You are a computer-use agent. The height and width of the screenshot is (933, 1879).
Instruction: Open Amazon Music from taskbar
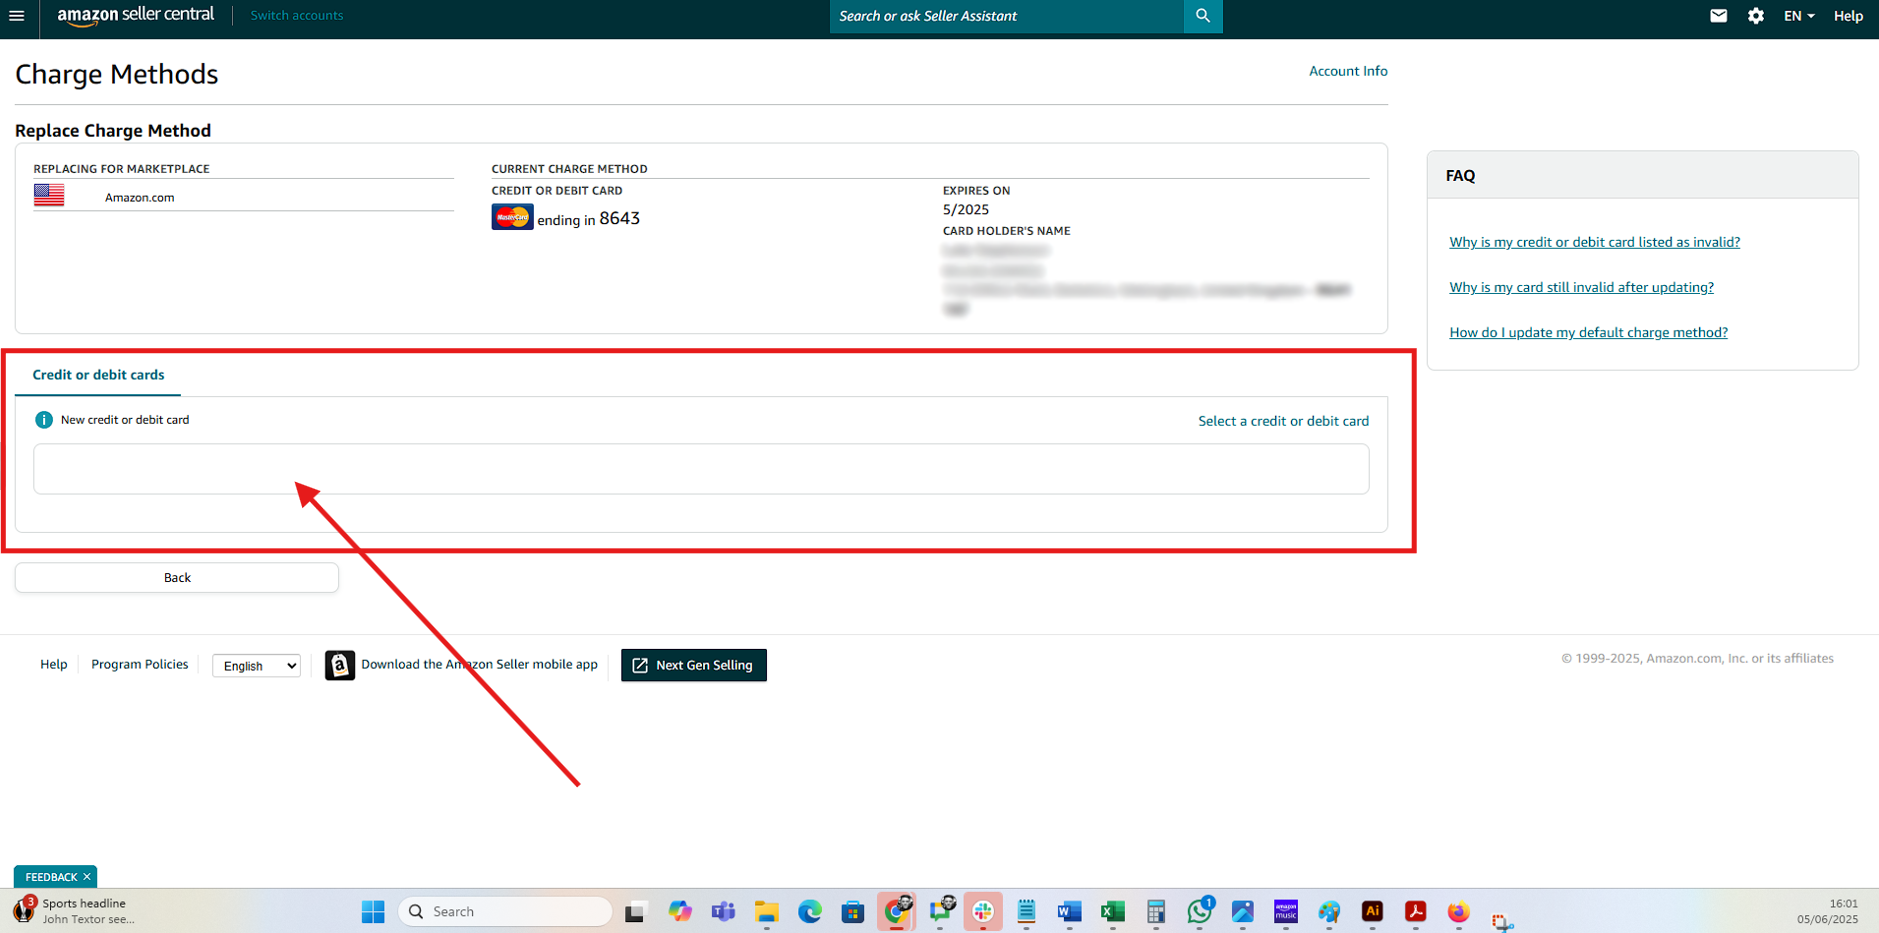tap(1286, 911)
